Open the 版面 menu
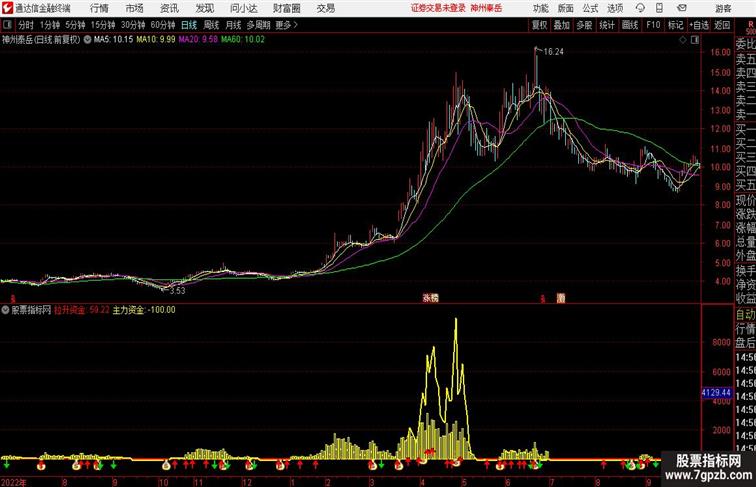The image size is (756, 487). pos(566,8)
